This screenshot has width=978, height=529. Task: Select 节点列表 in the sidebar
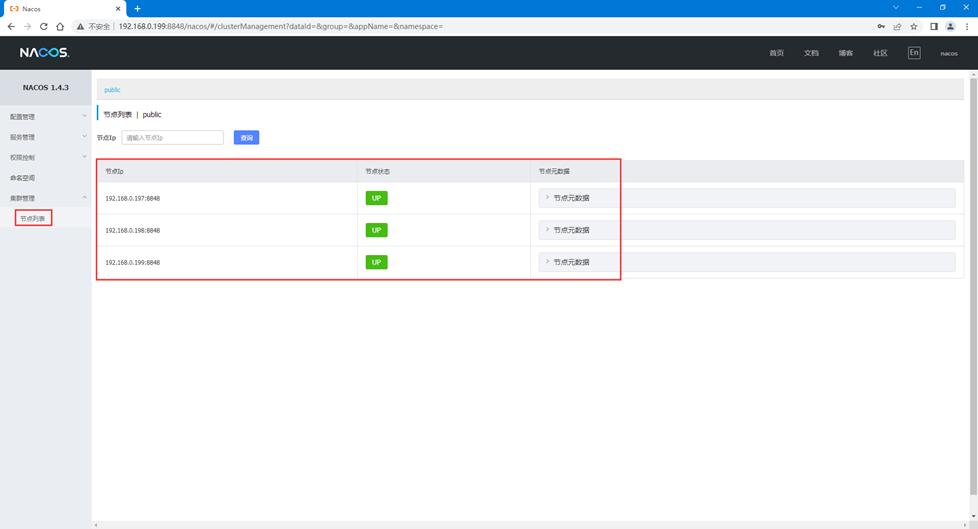pyautogui.click(x=33, y=218)
